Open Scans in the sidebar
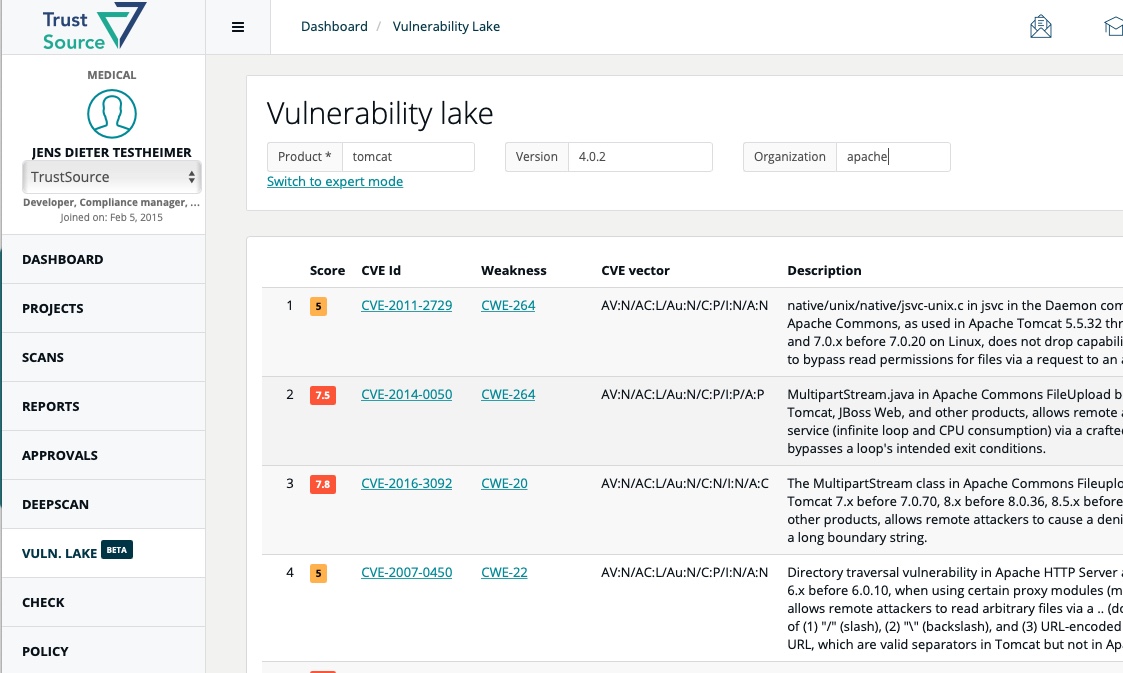The width and height of the screenshot is (1123, 673). [x=104, y=357]
